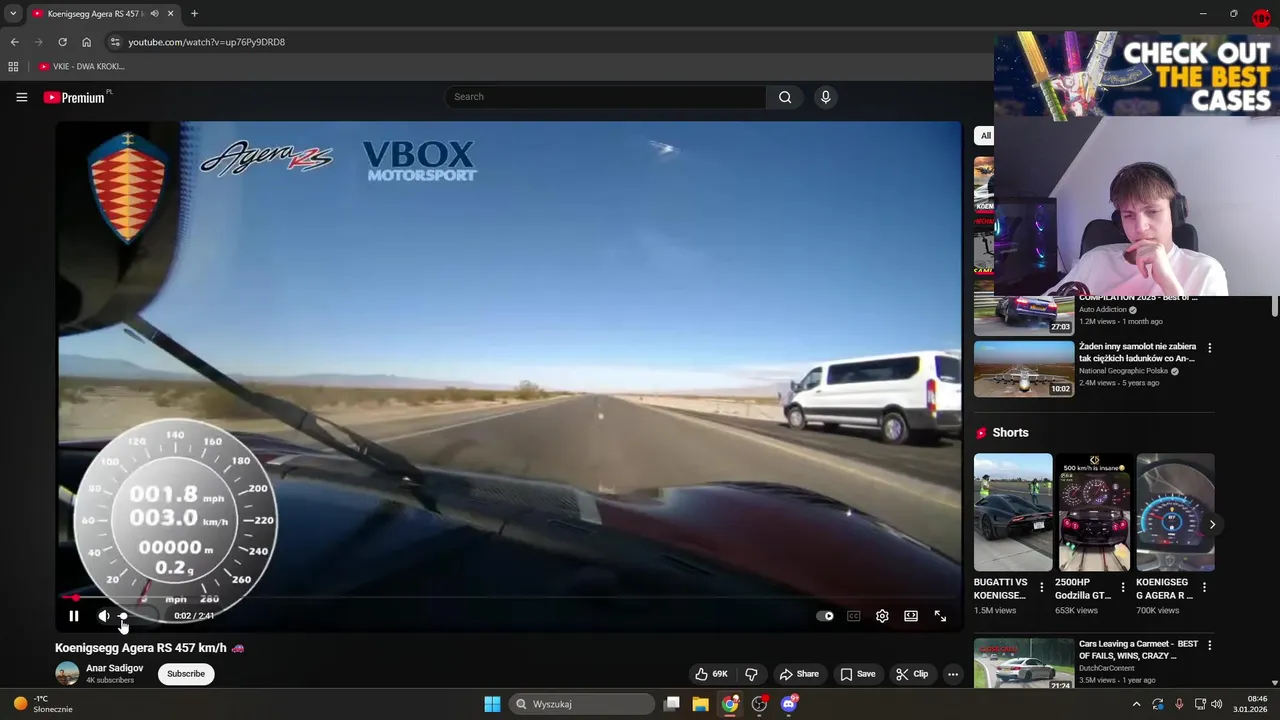Open the 'KOENIGSEGG AGERA R...' short
The width and height of the screenshot is (1280, 720).
click(1175, 512)
